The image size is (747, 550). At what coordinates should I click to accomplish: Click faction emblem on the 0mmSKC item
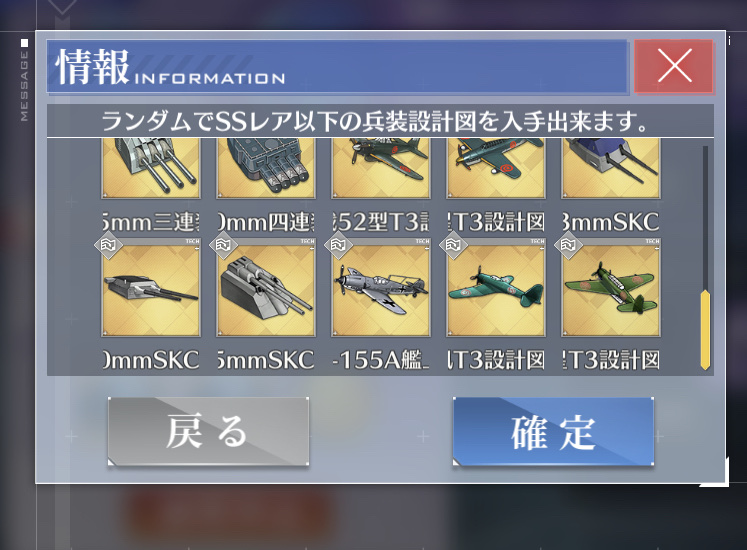[x=108, y=245]
